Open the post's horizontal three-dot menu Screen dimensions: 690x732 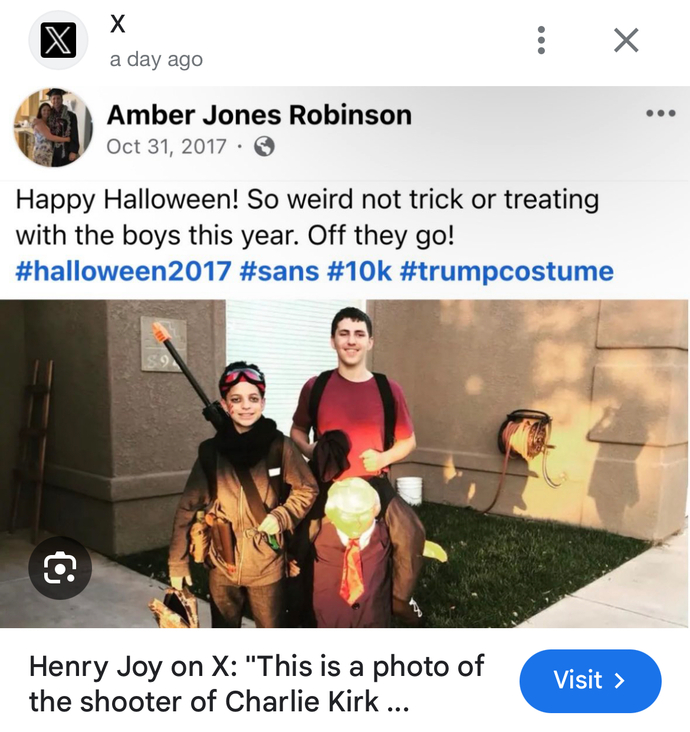coord(661,113)
